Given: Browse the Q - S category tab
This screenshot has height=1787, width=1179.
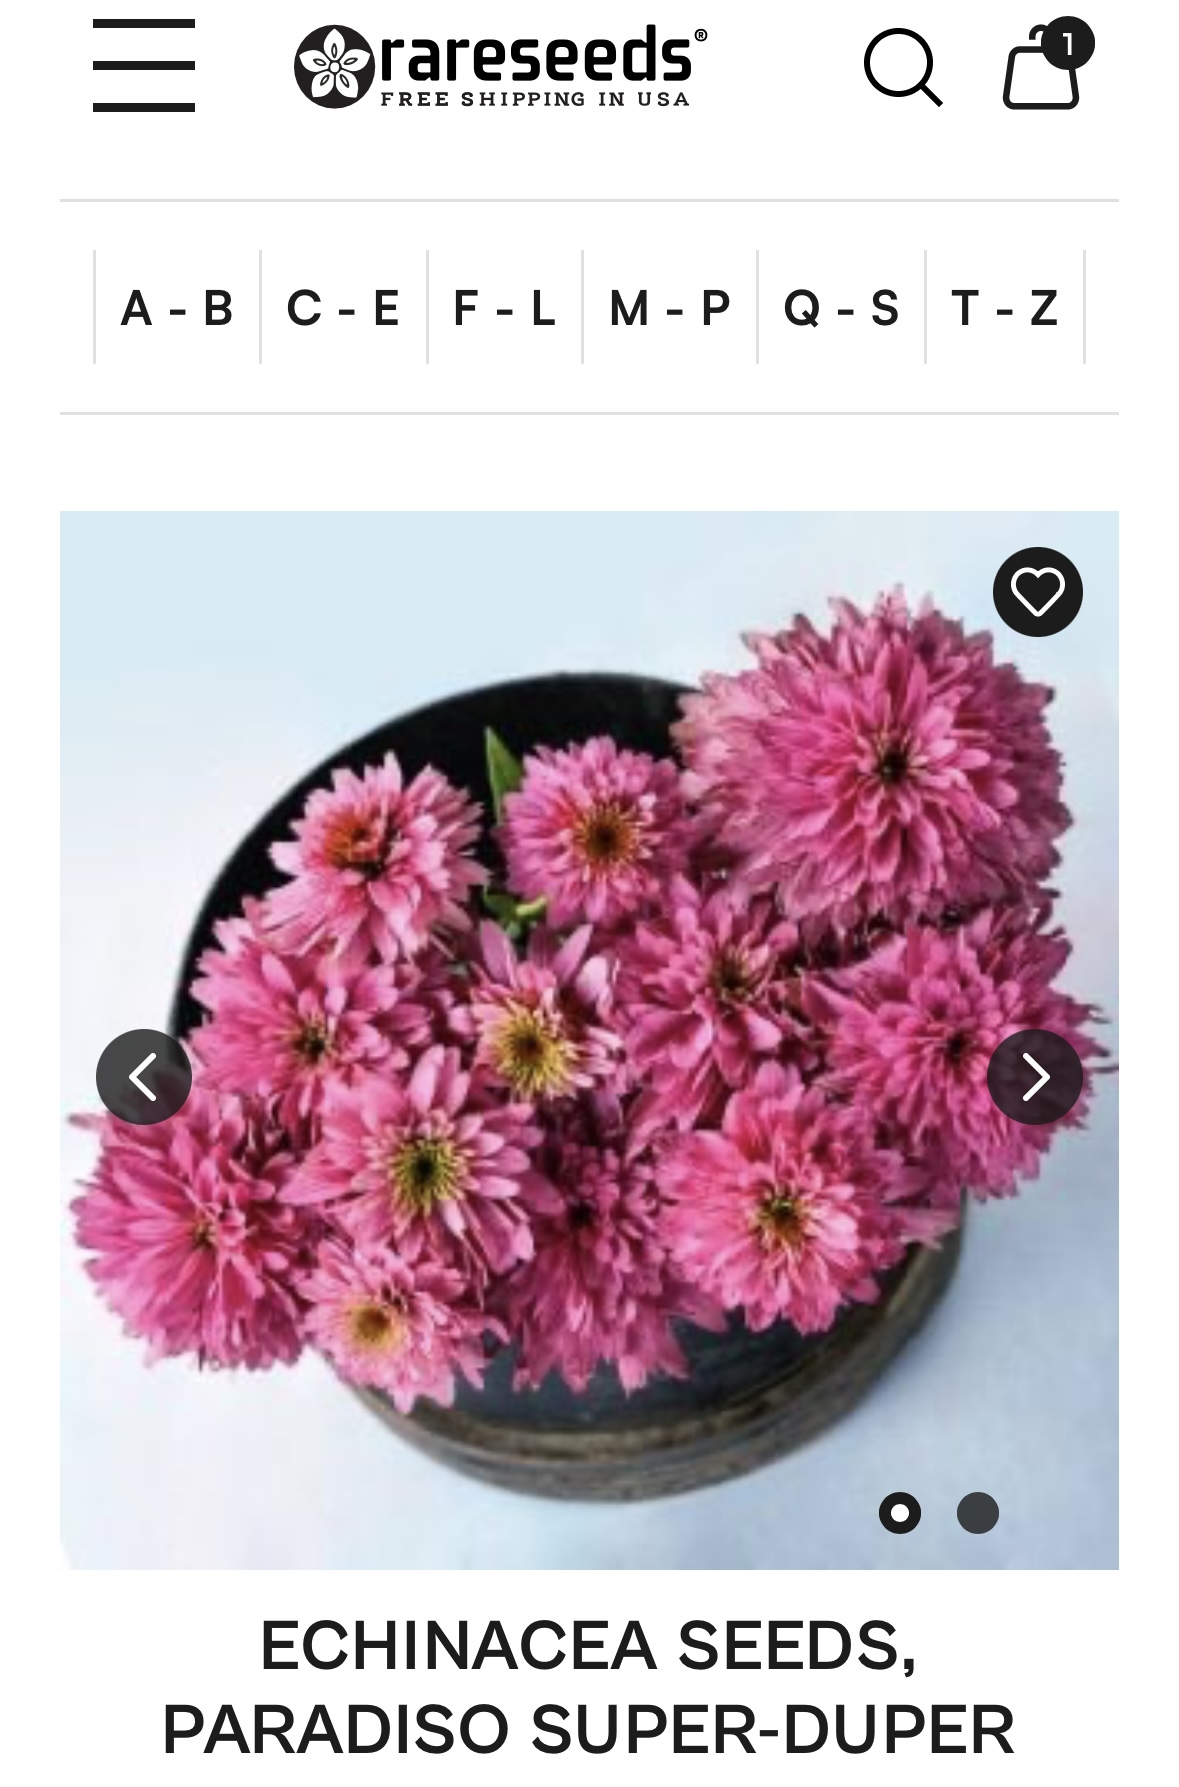Looking at the screenshot, I should pos(842,307).
